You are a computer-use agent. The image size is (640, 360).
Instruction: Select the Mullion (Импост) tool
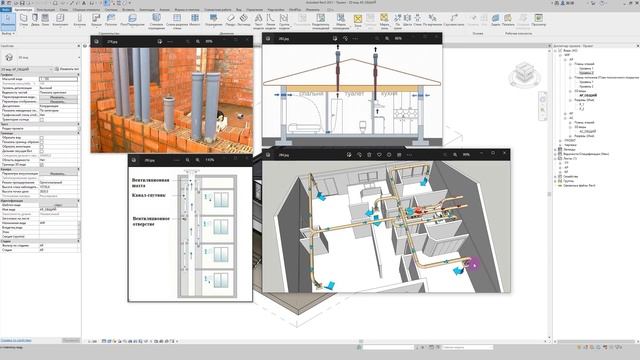click(x=195, y=20)
